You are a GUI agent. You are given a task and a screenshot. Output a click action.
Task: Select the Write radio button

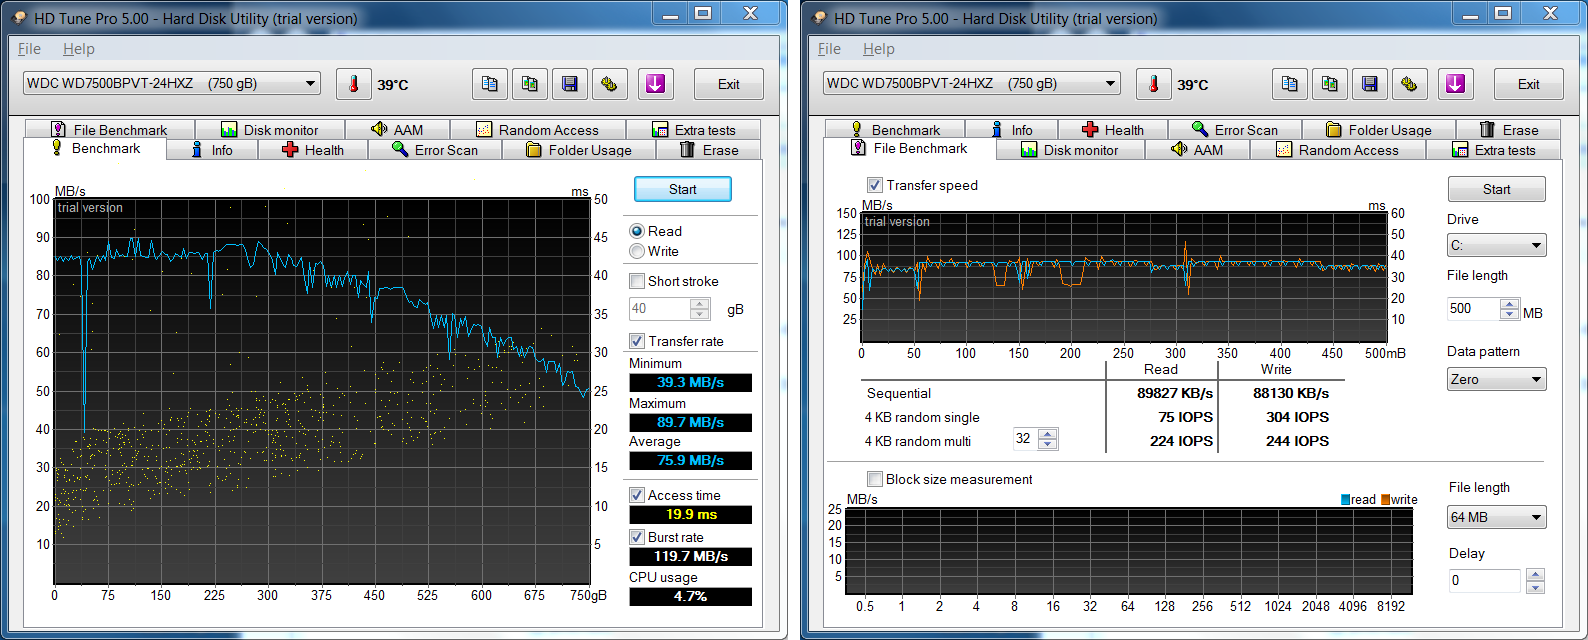click(x=637, y=252)
